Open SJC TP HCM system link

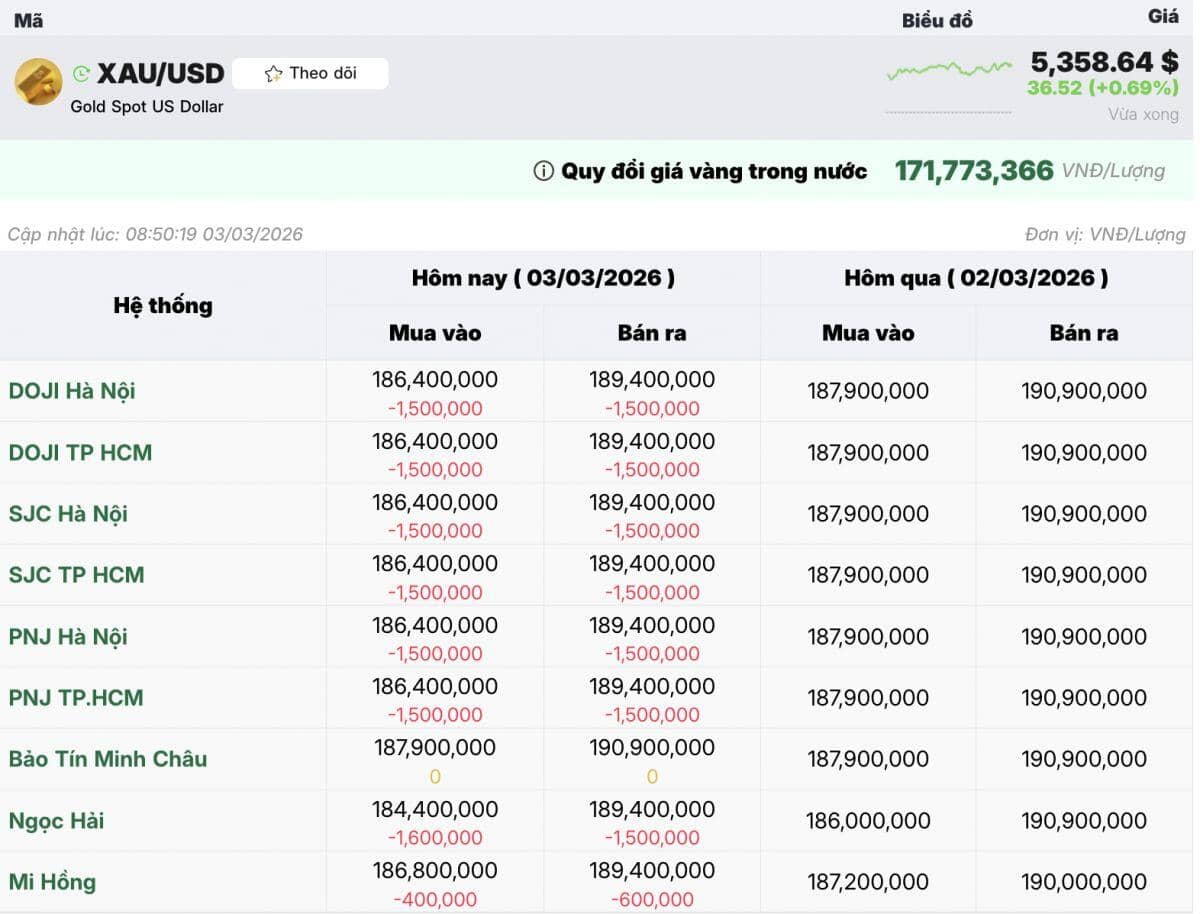coord(76,575)
